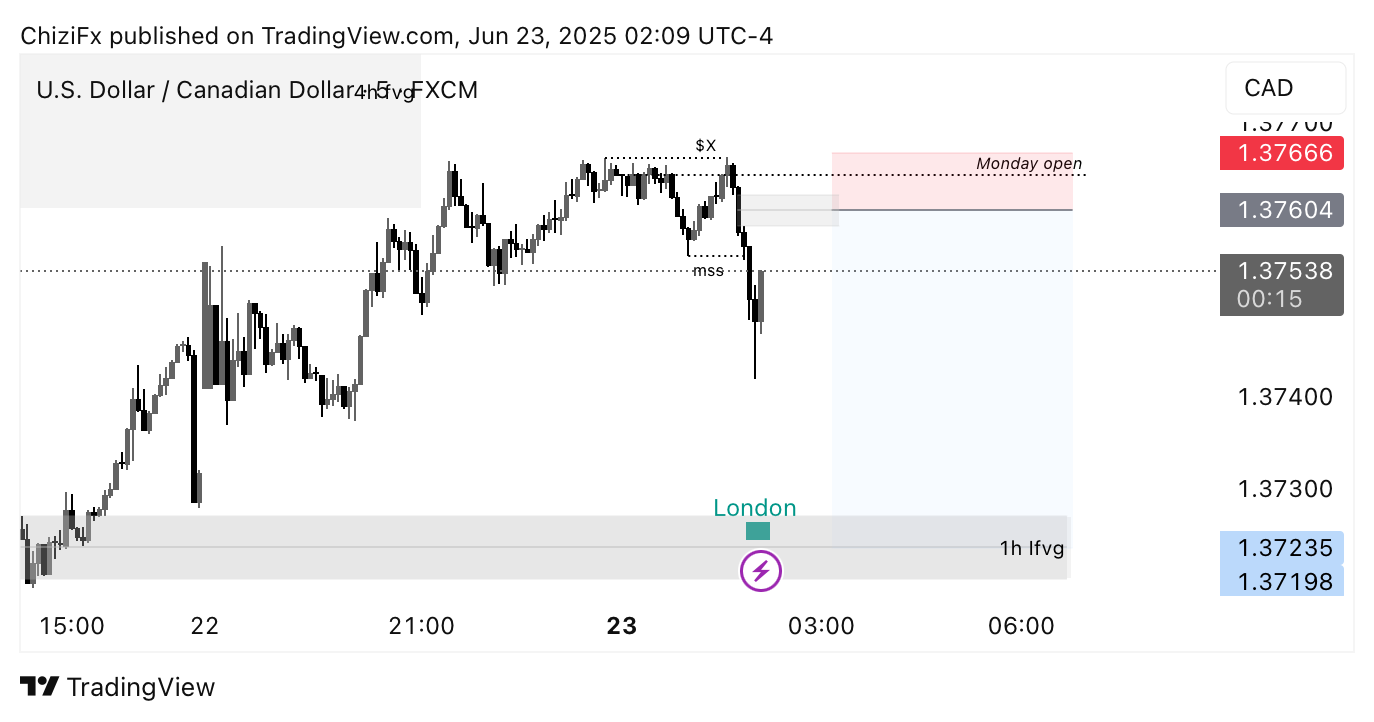Click the 1h Ifvg zone label
This screenshot has width=1374, height=722.
pos(1032,547)
